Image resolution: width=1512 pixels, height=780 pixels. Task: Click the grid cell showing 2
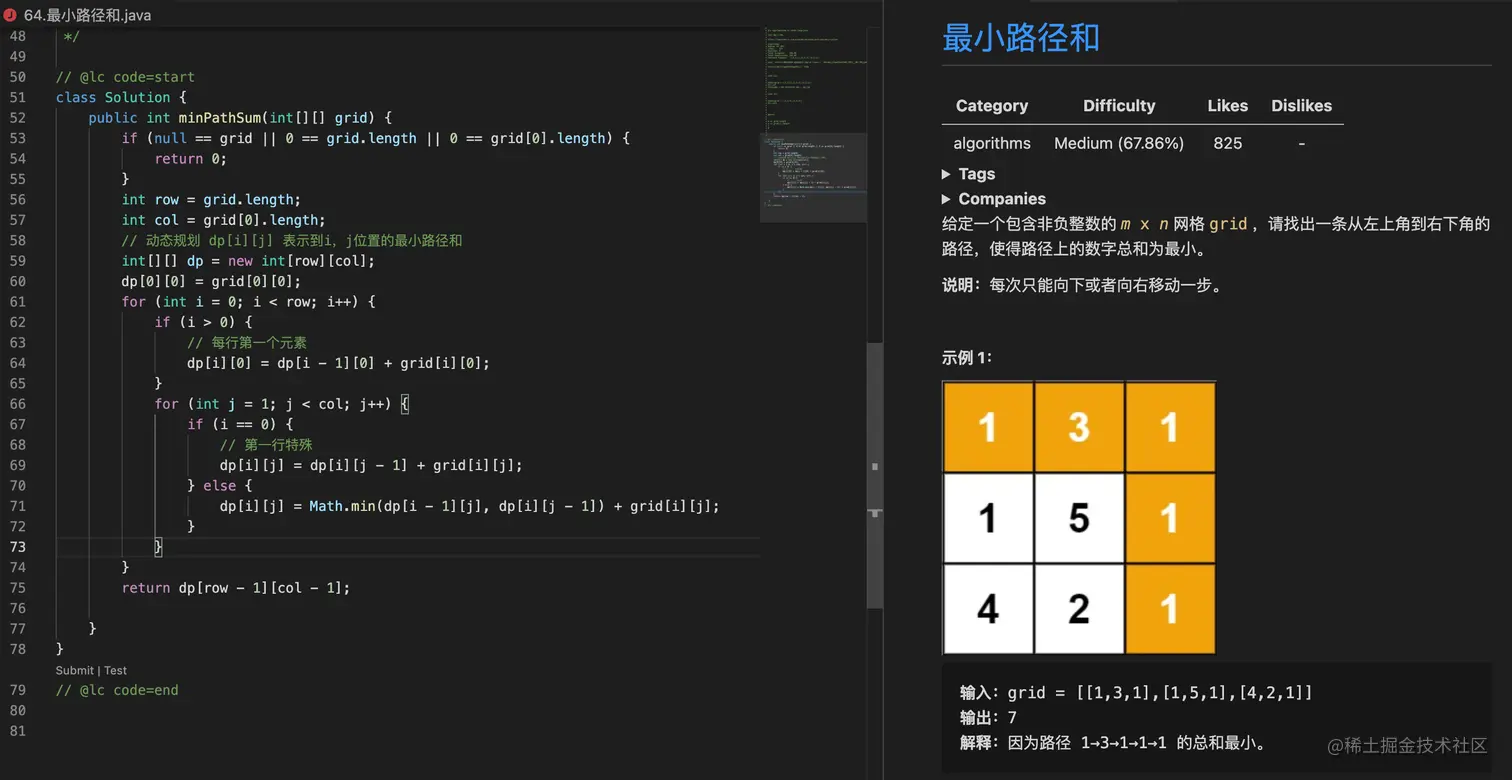coord(1079,609)
